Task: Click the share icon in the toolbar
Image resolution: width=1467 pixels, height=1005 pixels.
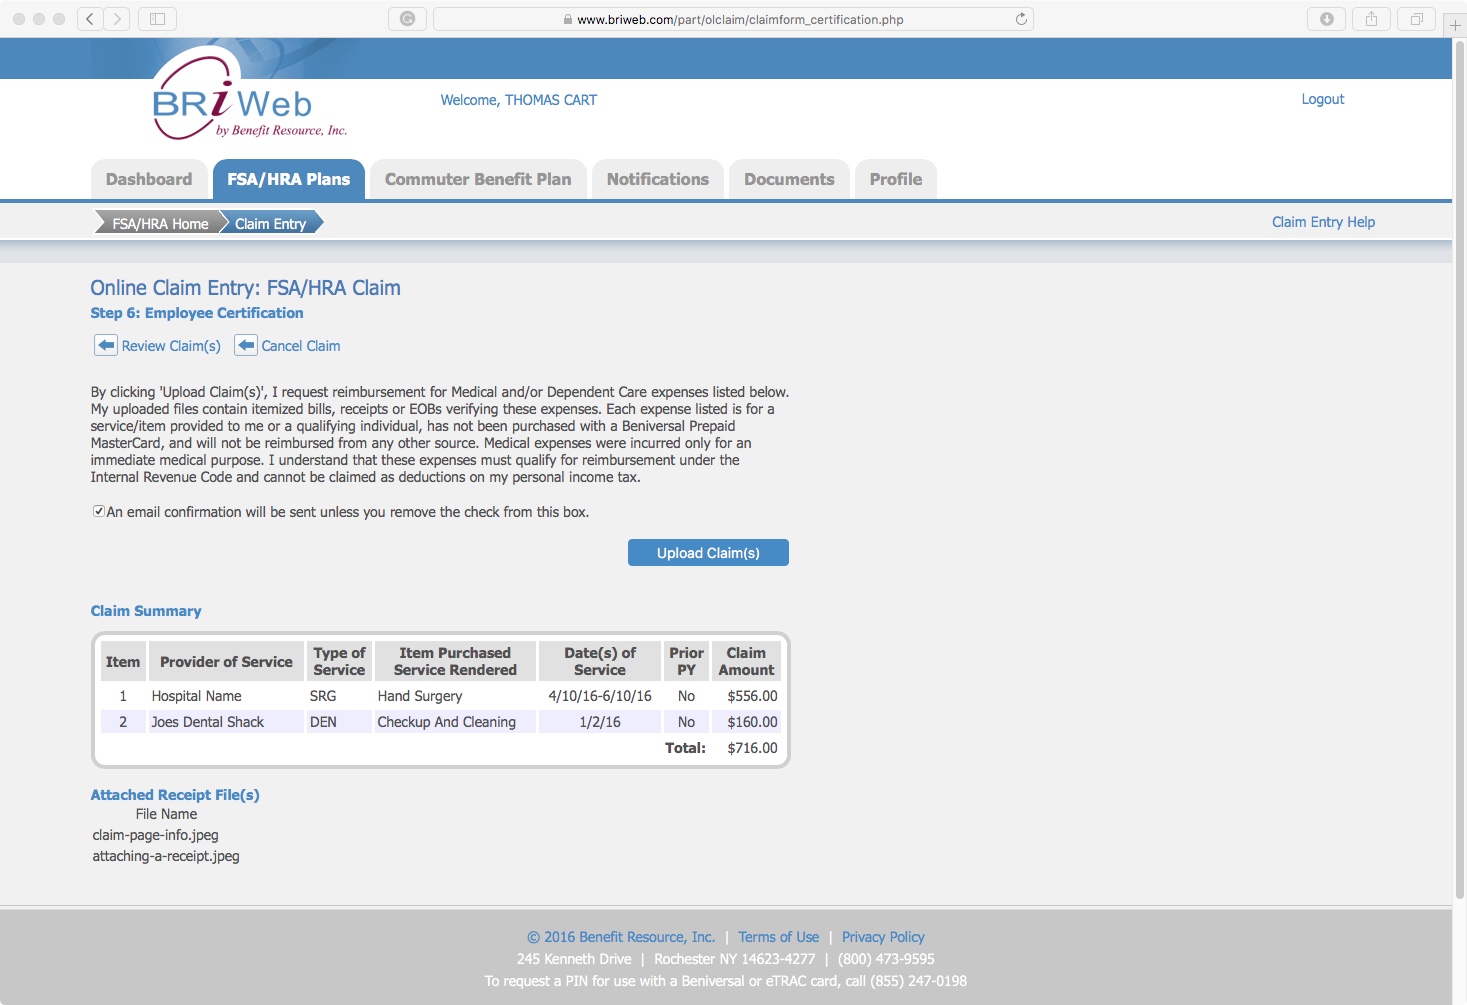Action: click(x=1371, y=18)
